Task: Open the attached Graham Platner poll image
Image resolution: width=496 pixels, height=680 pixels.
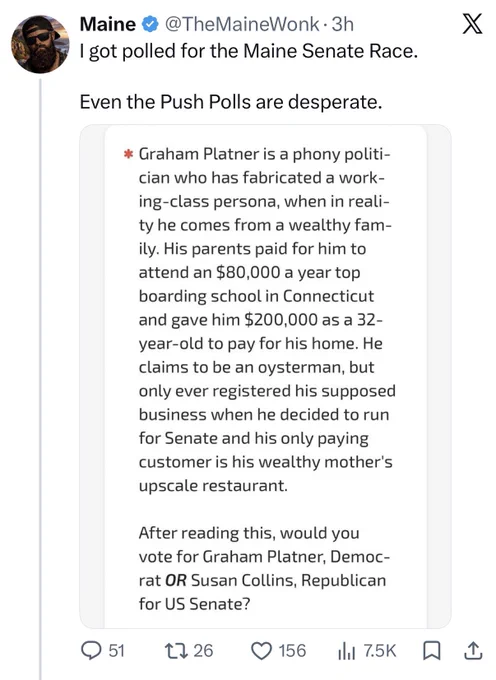Action: [265, 376]
